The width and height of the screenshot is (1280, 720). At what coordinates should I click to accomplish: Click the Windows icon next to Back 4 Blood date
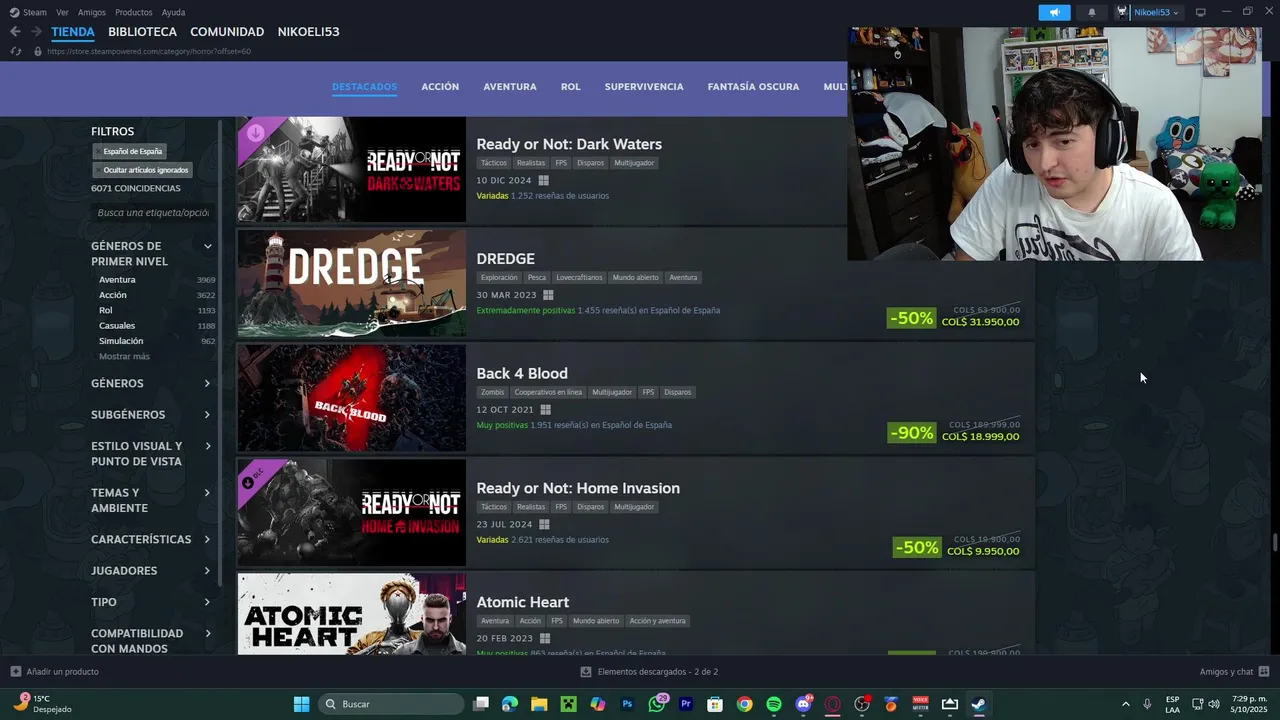pyautogui.click(x=545, y=410)
